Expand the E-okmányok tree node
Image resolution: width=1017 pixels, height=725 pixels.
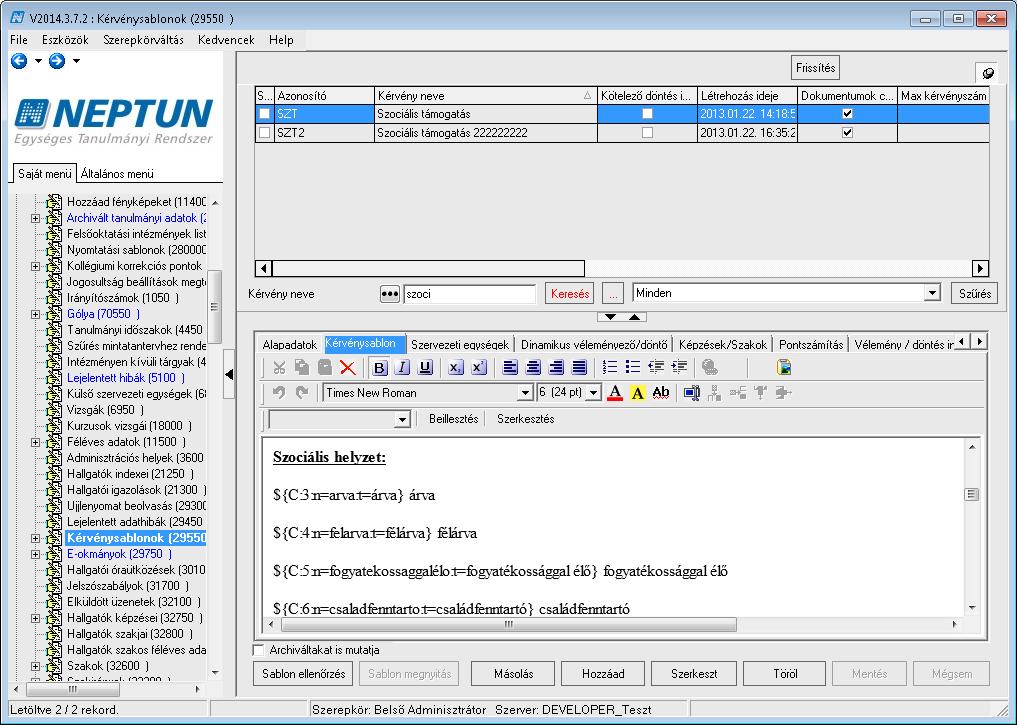tap(36, 554)
